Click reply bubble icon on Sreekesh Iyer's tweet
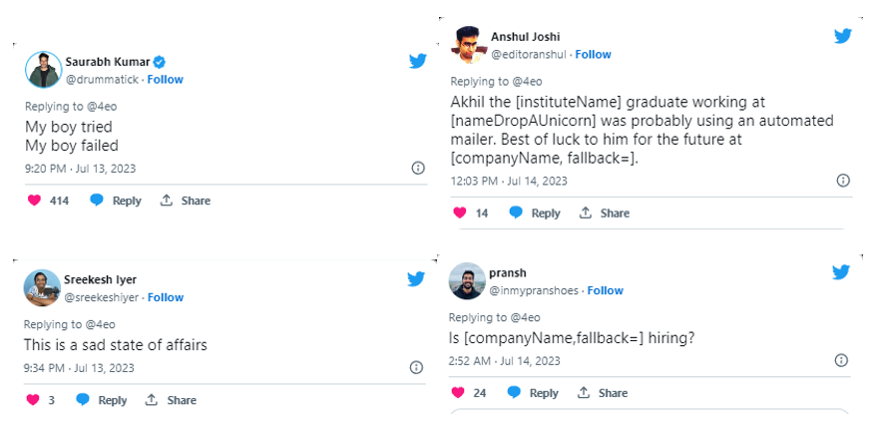The image size is (879, 431). pos(83,400)
